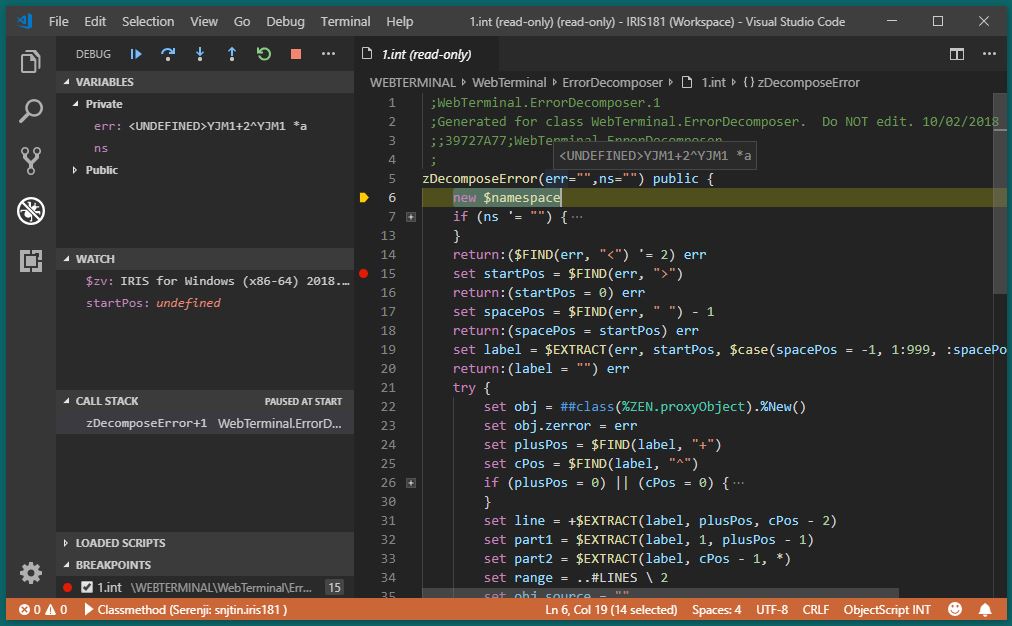
Task: Open the Terminal menu
Action: (345, 21)
